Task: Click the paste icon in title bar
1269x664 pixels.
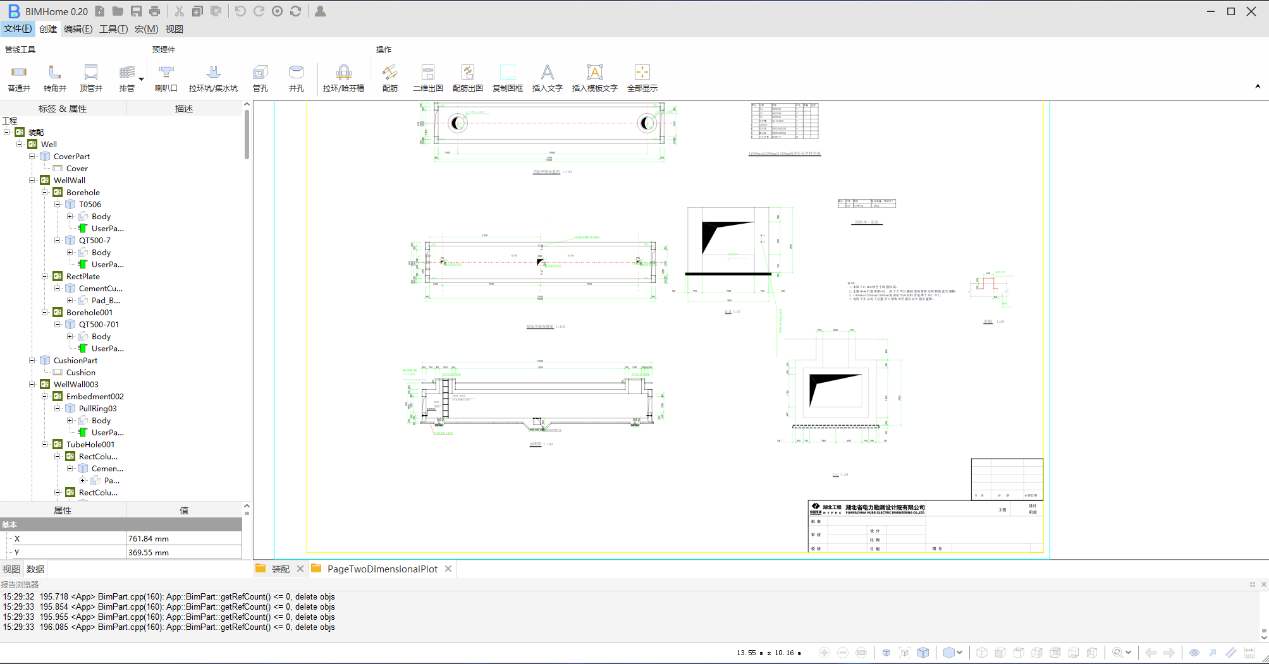Action: click(x=215, y=11)
